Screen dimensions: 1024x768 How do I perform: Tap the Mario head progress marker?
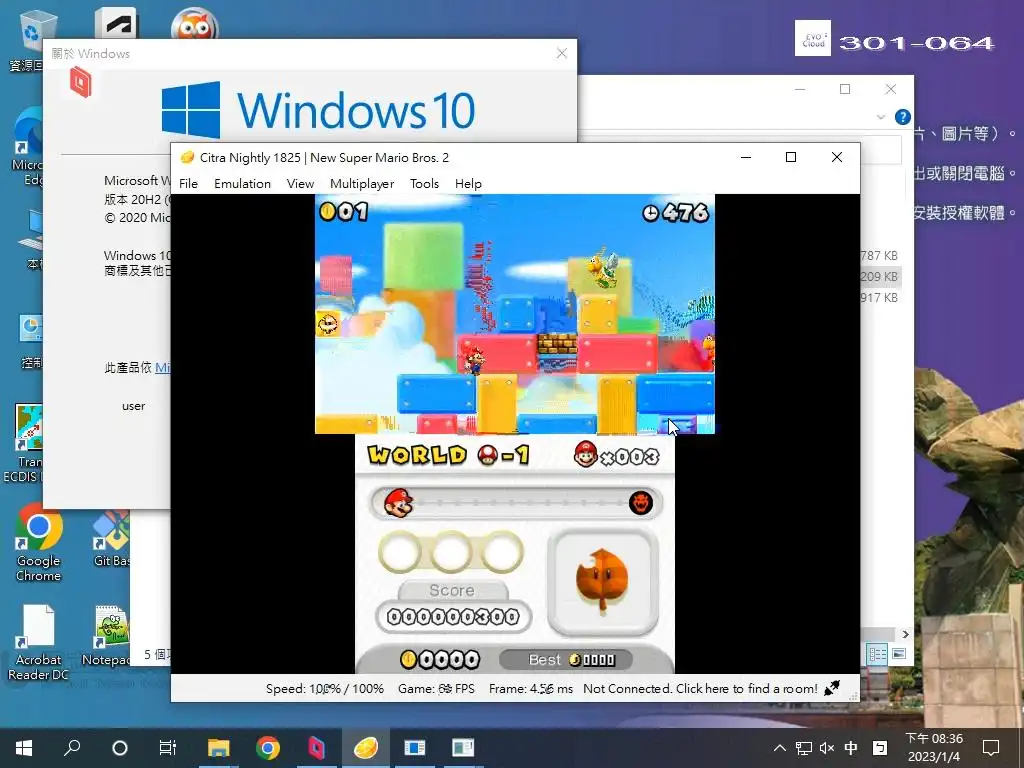pos(398,503)
